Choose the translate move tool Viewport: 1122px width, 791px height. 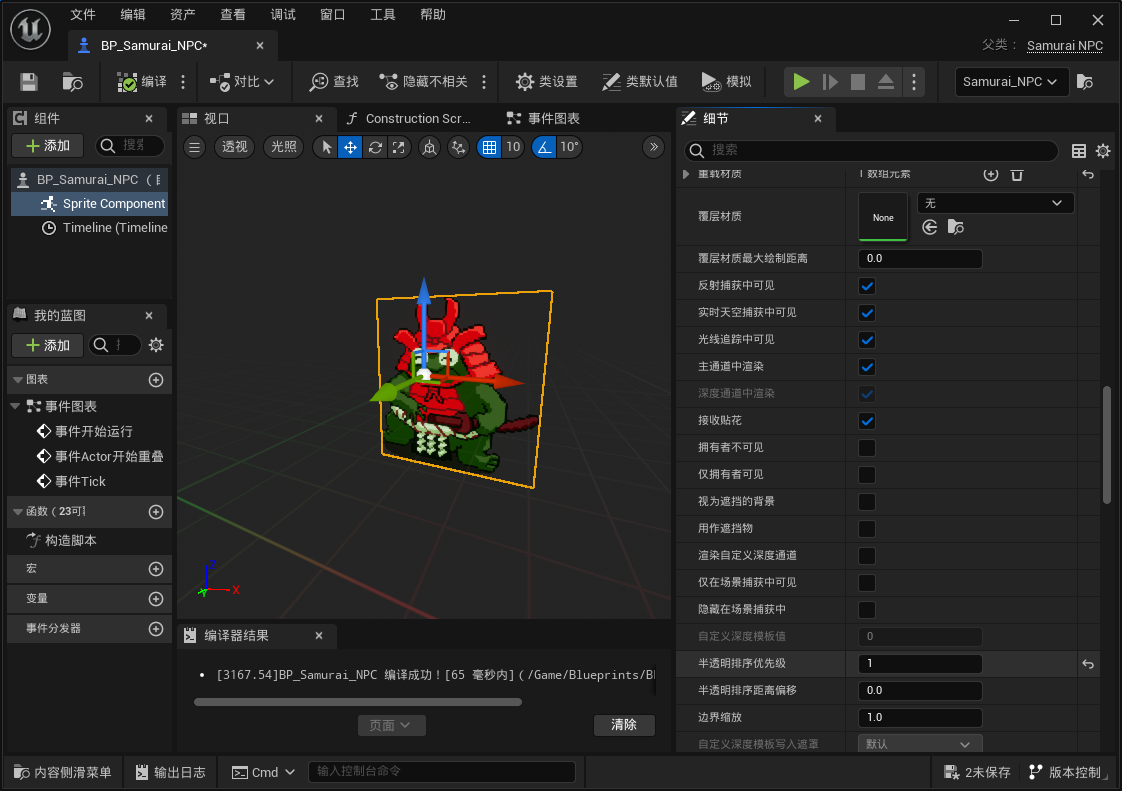351,147
